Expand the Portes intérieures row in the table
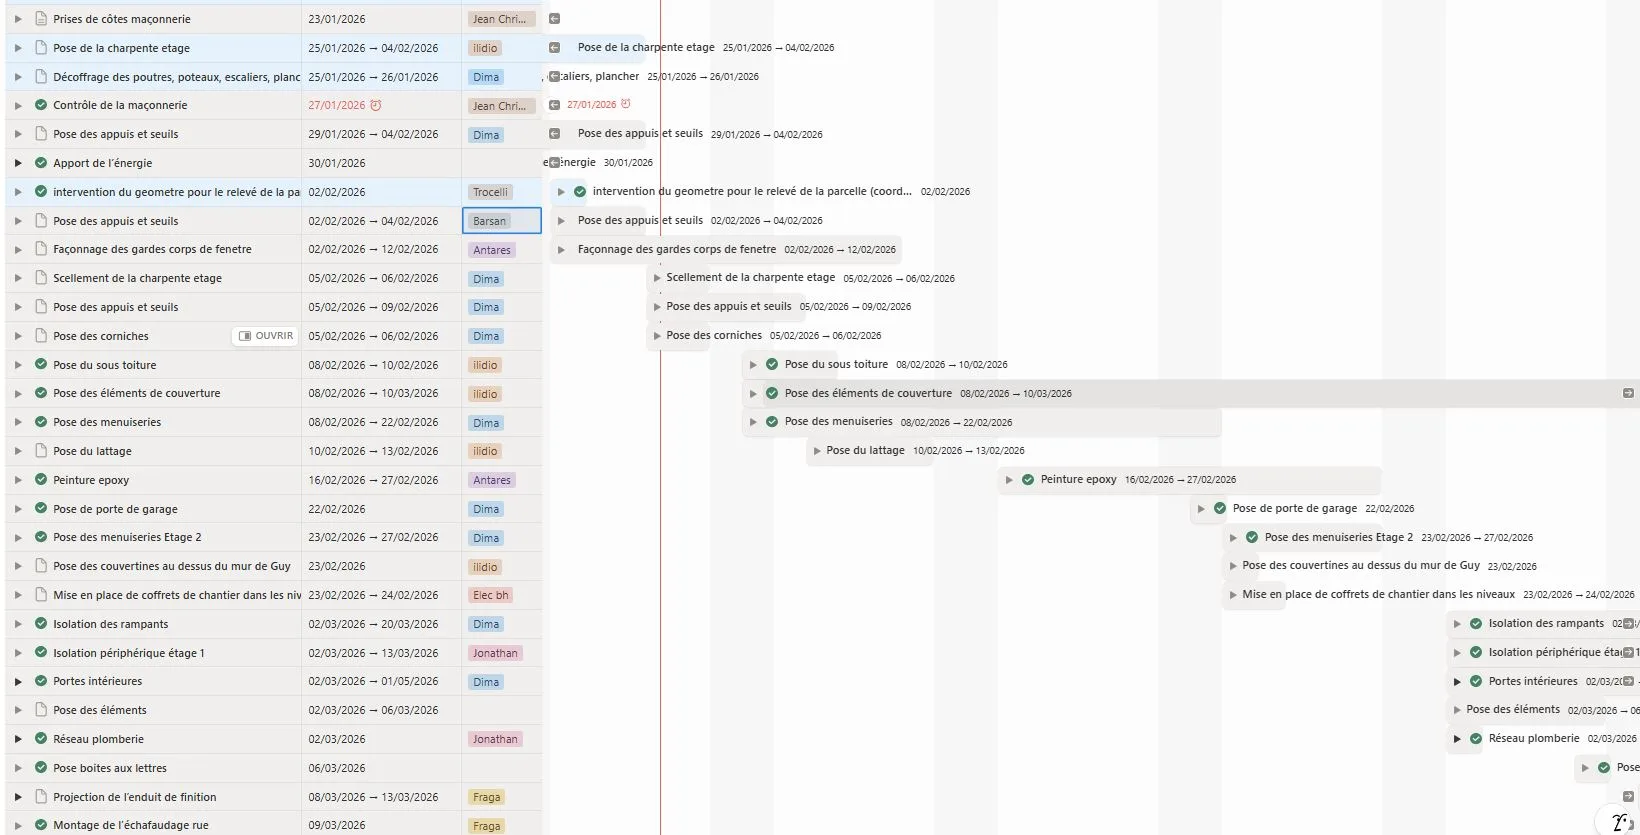Viewport: 1640px width, 835px height. tap(18, 682)
